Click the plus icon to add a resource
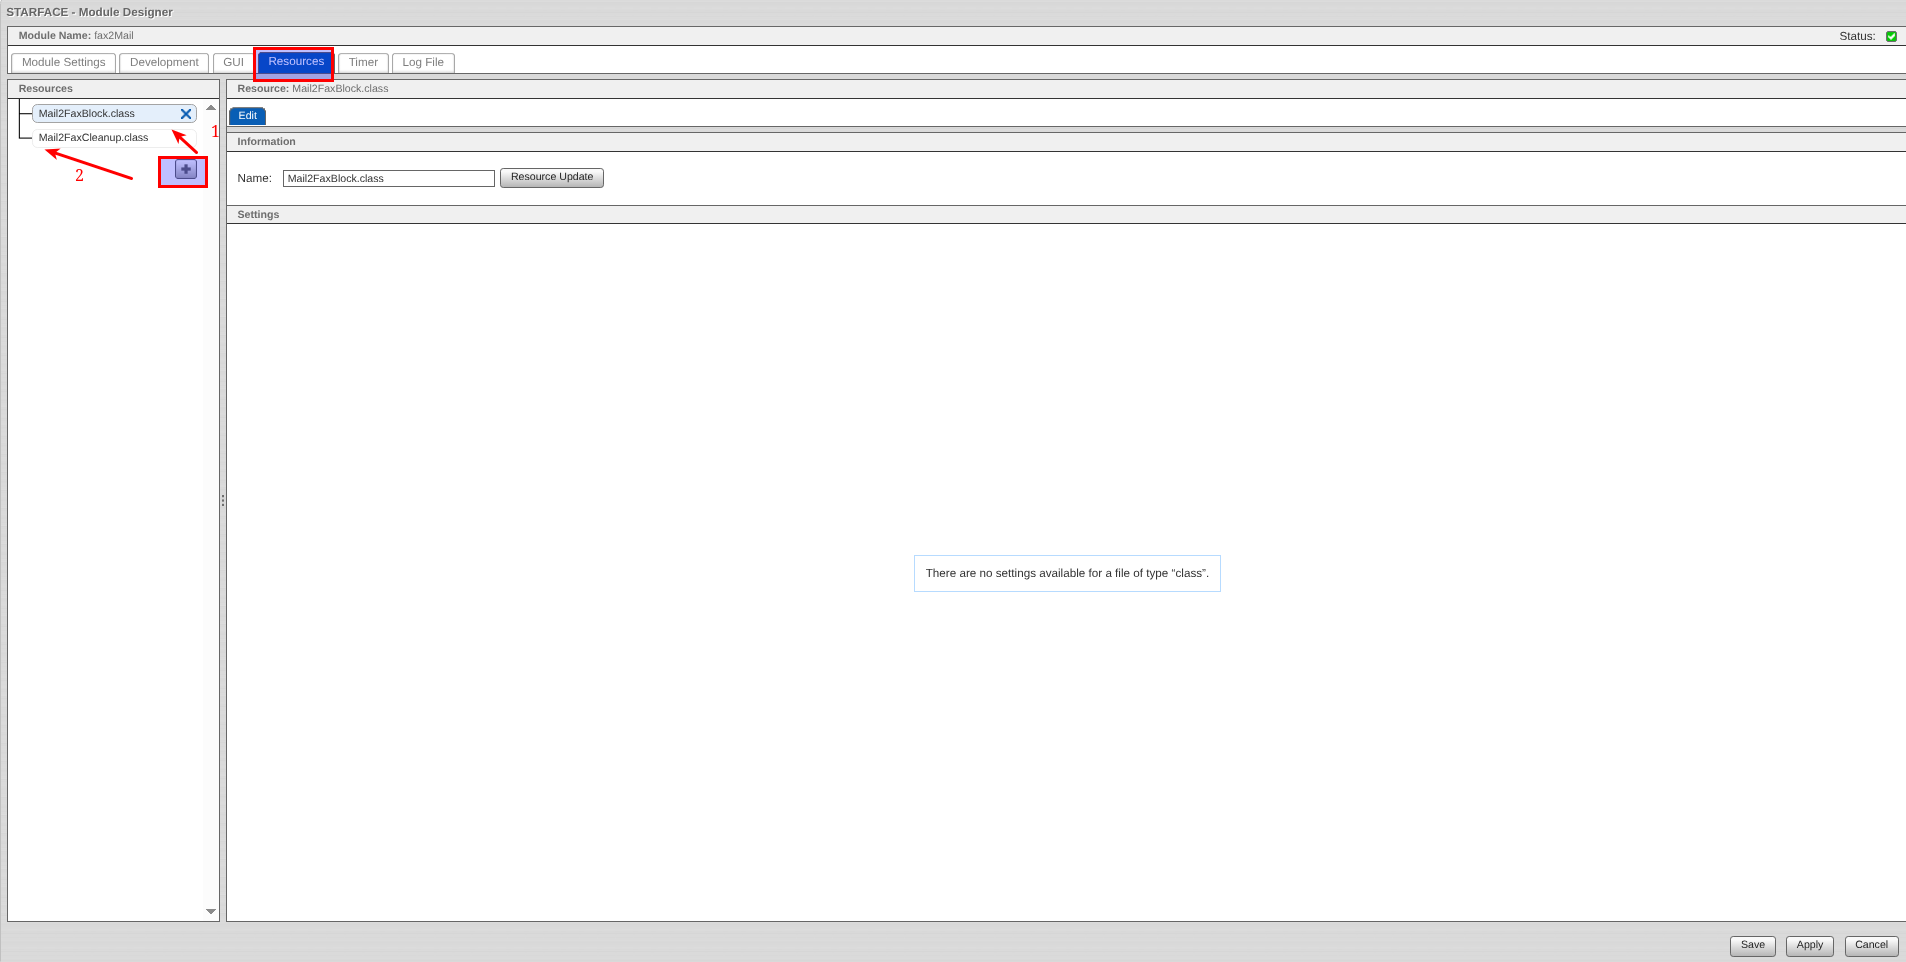 [186, 170]
